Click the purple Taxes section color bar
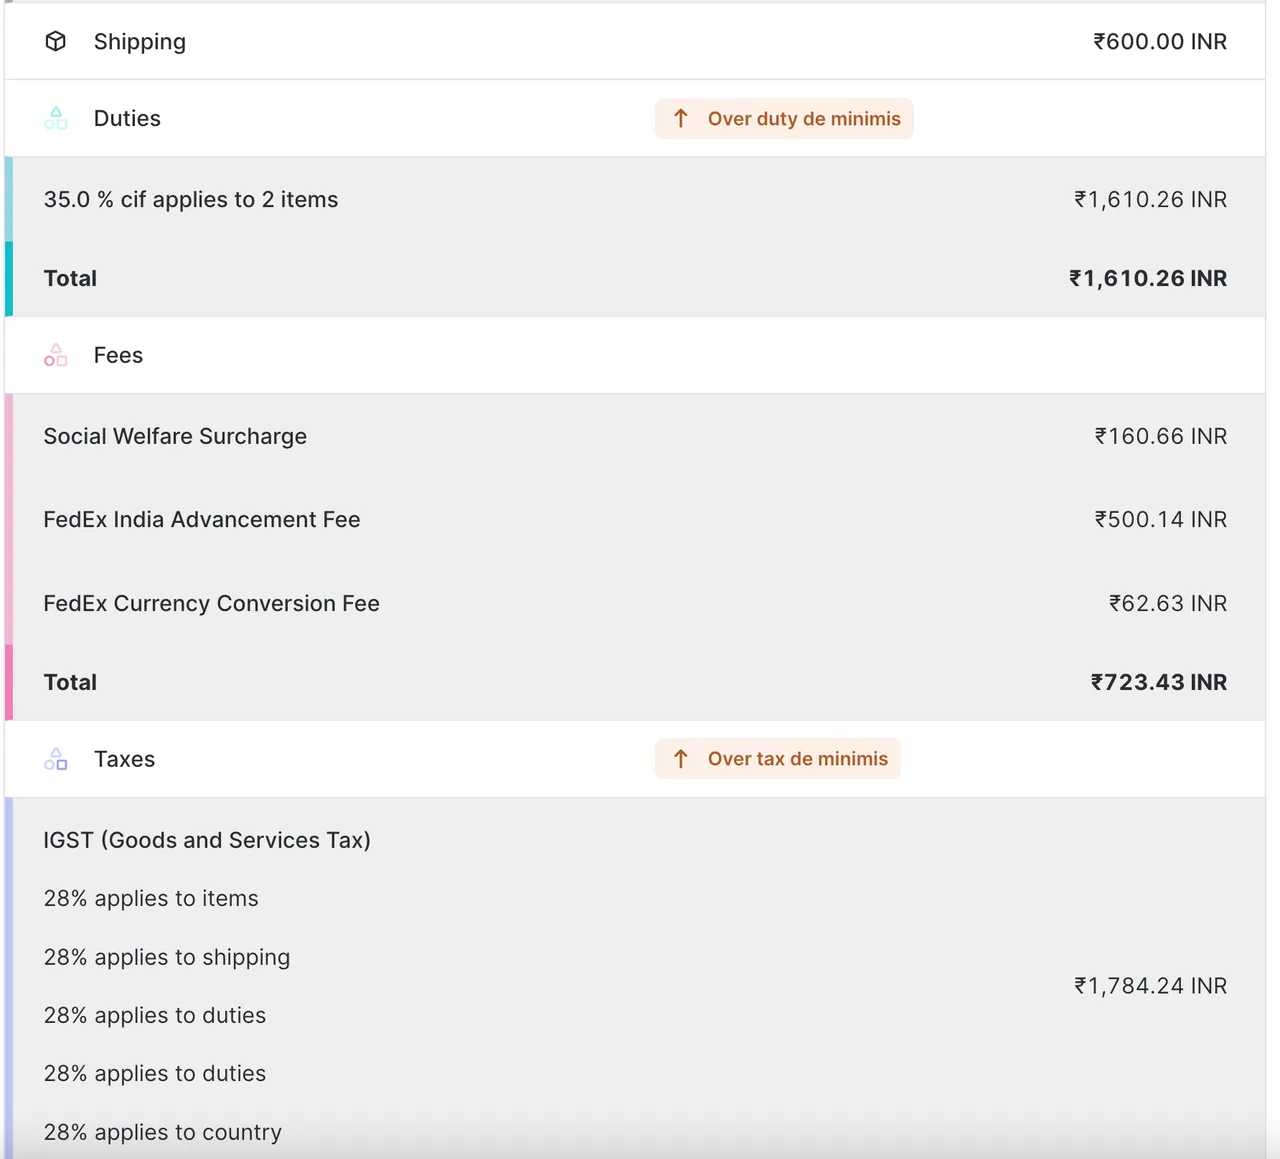 tap(6, 975)
